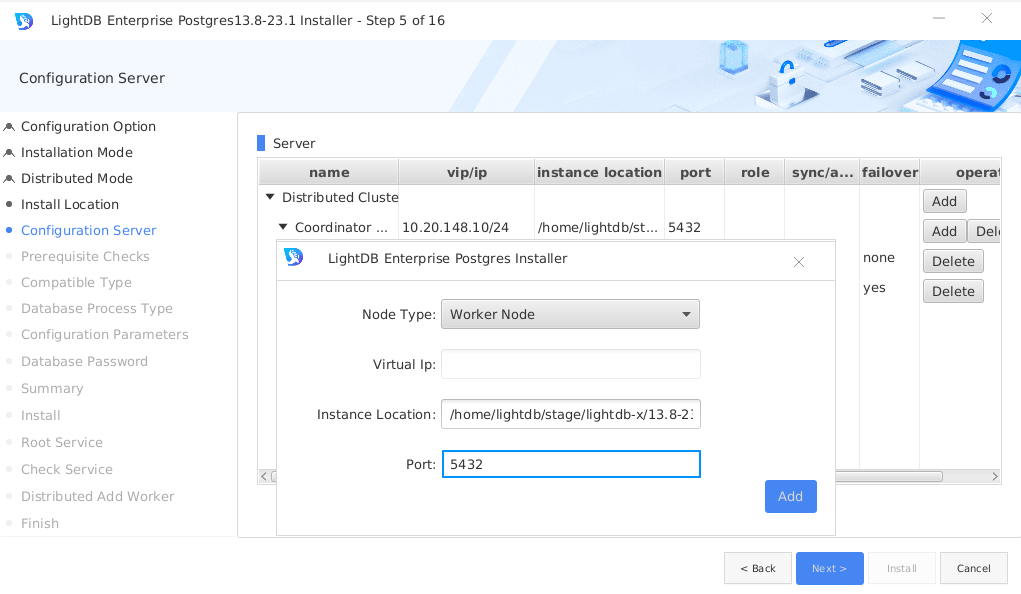Select the Prerequisite Checks step
Screen dimensions: 1021x594
pyautogui.click(x=85, y=257)
